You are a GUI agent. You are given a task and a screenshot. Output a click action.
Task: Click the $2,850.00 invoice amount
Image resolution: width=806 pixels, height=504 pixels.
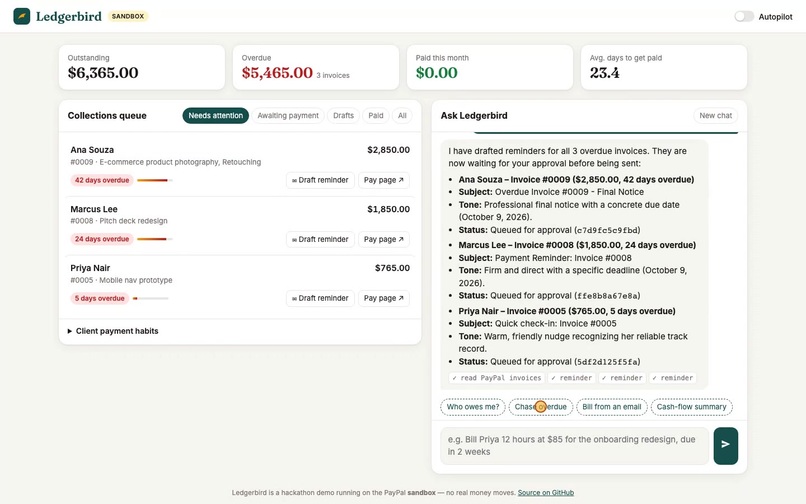pos(389,150)
